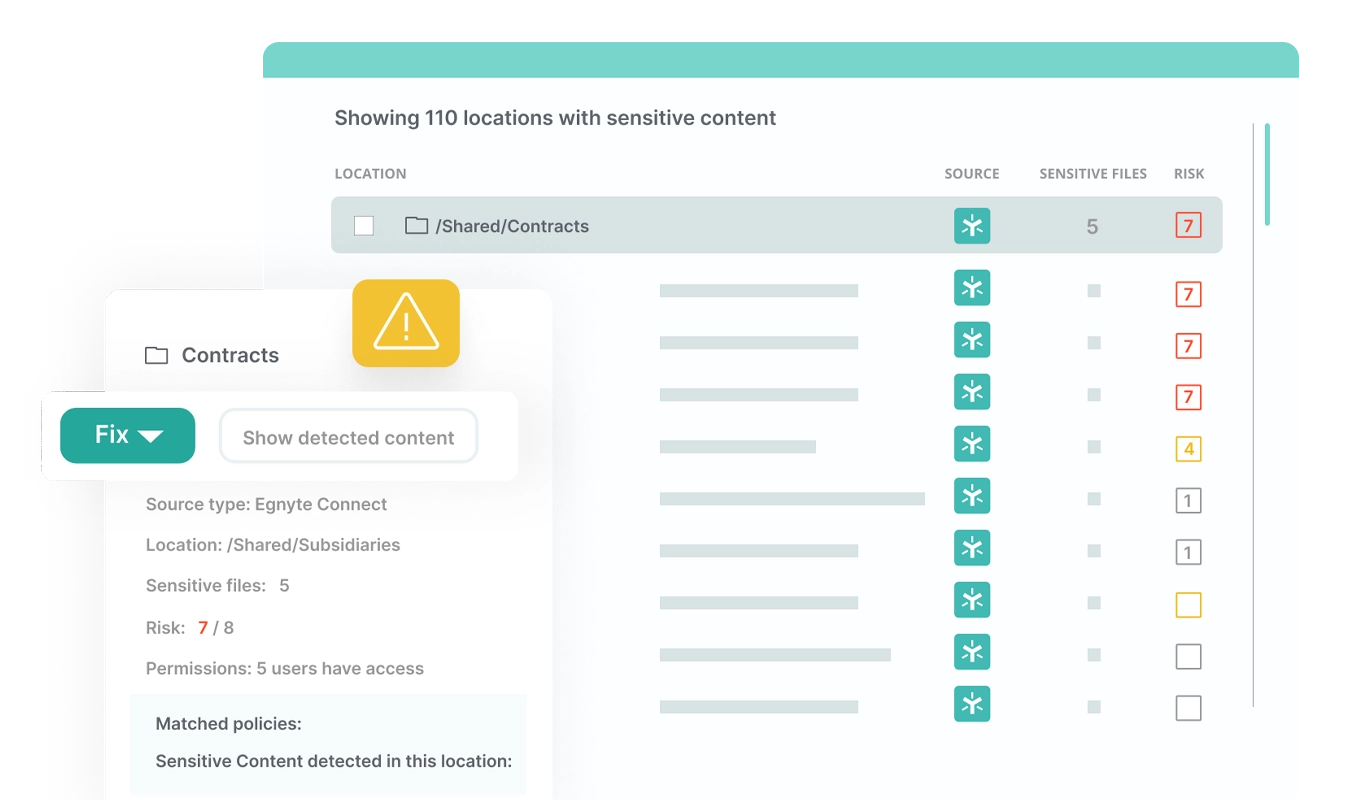Sort by the RISK column header
Image resolution: width=1360 pixels, height=800 pixels.
coord(1188,173)
